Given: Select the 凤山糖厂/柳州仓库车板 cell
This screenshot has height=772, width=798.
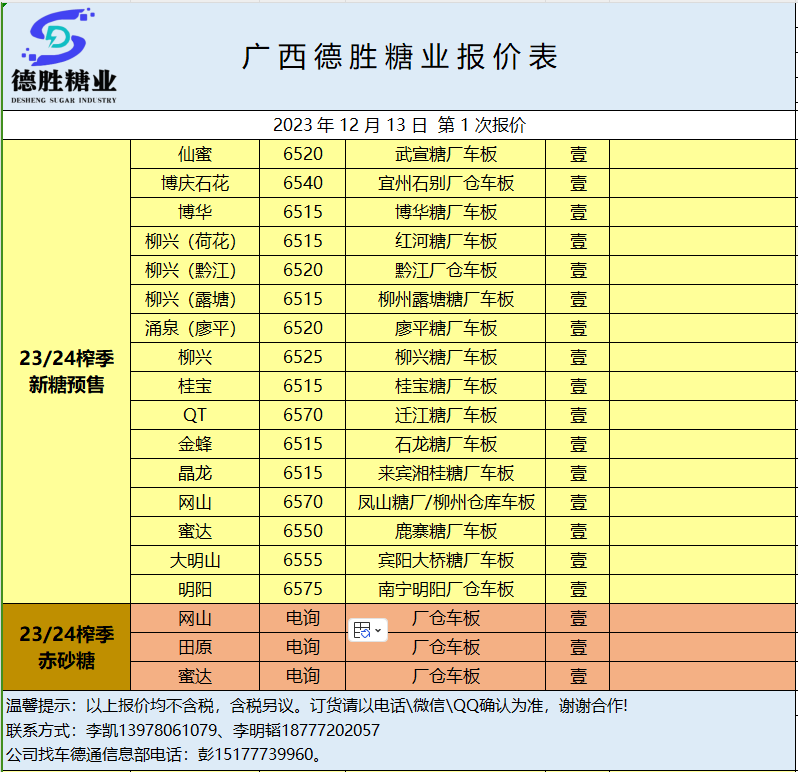Looking at the screenshot, I should [x=445, y=502].
